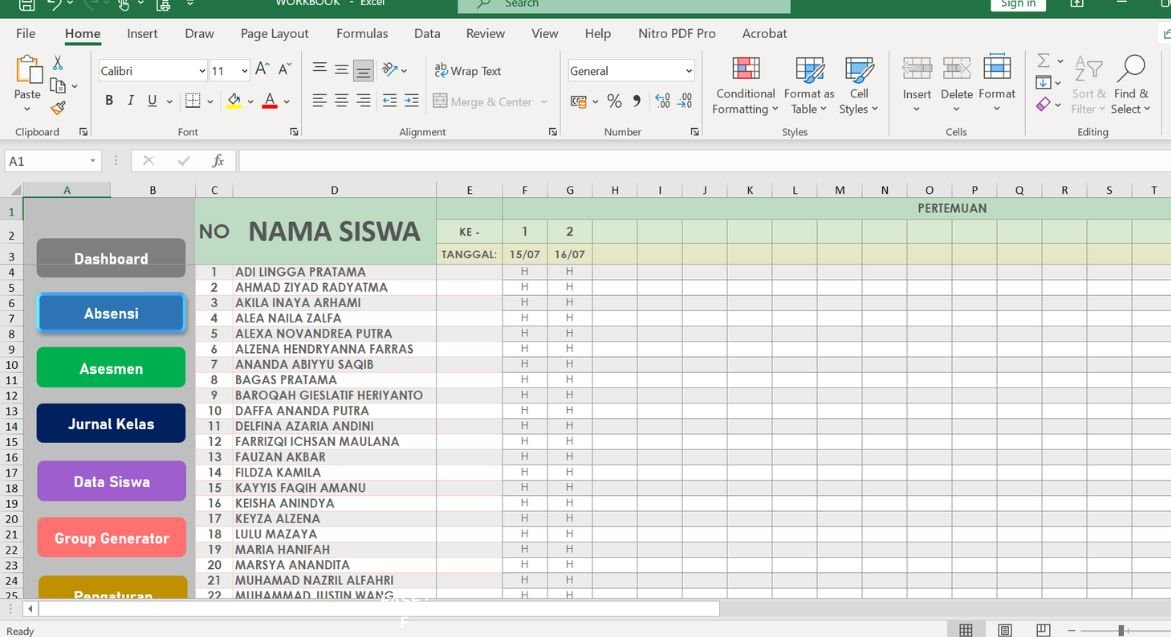
Task: Click the Cut scissors icon
Action: [x=58, y=63]
